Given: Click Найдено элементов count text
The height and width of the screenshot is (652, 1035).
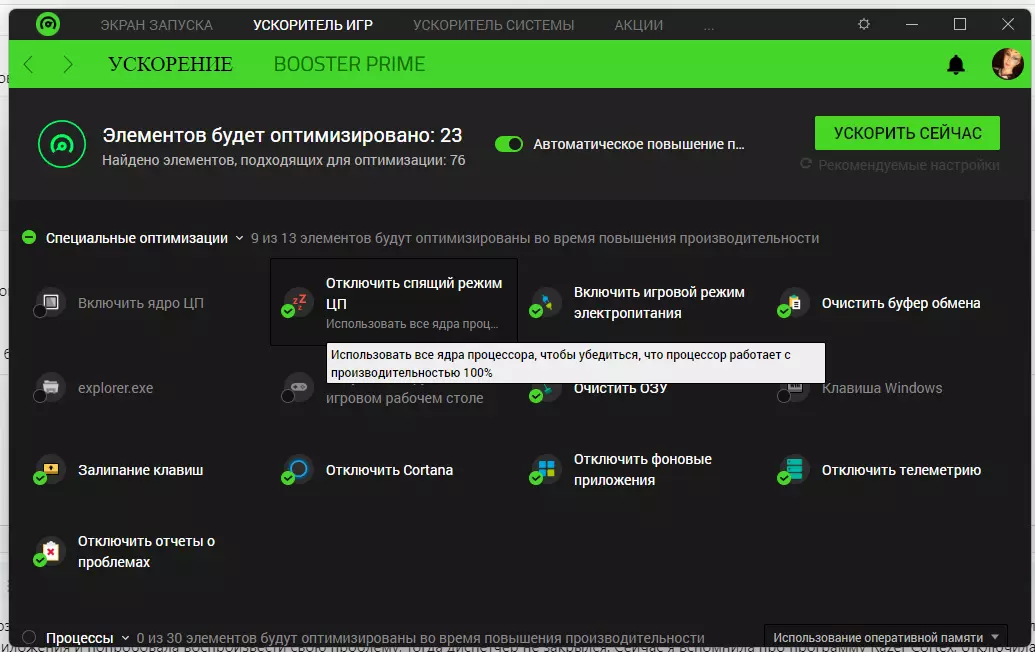Looking at the screenshot, I should (x=283, y=160).
